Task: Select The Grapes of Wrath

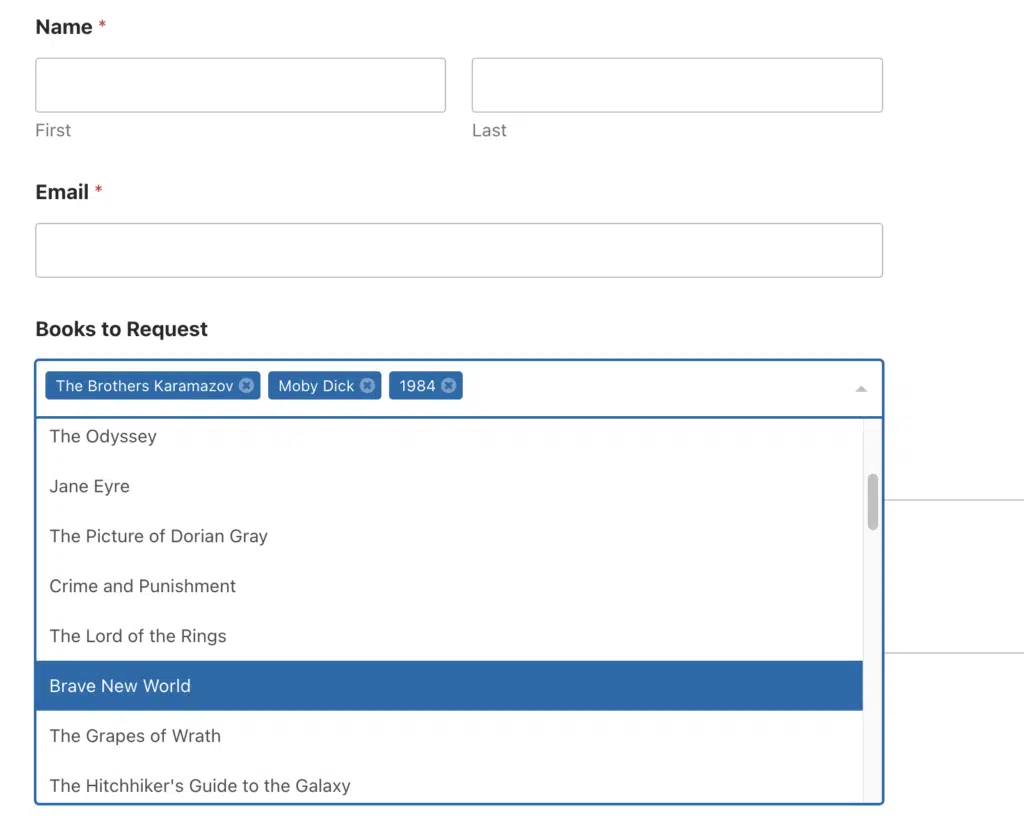Action: pos(449,736)
